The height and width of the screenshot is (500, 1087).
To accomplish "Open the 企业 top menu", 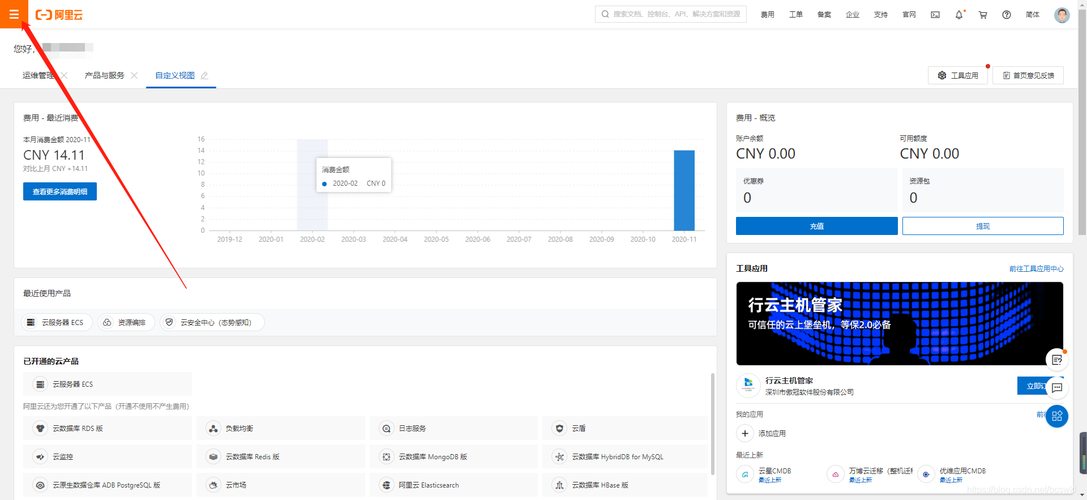I will click(x=853, y=15).
